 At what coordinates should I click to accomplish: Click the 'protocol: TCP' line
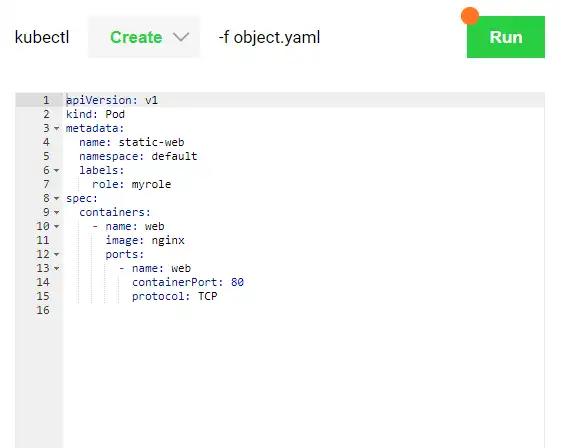pyautogui.click(x=175, y=296)
